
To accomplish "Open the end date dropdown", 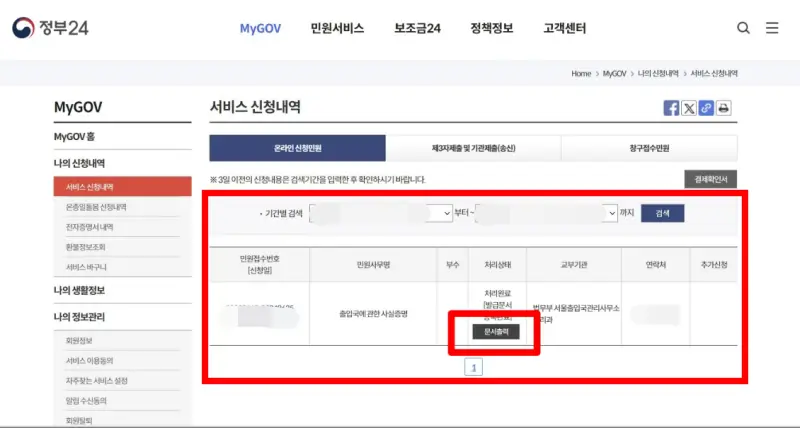I will pyautogui.click(x=546, y=213).
